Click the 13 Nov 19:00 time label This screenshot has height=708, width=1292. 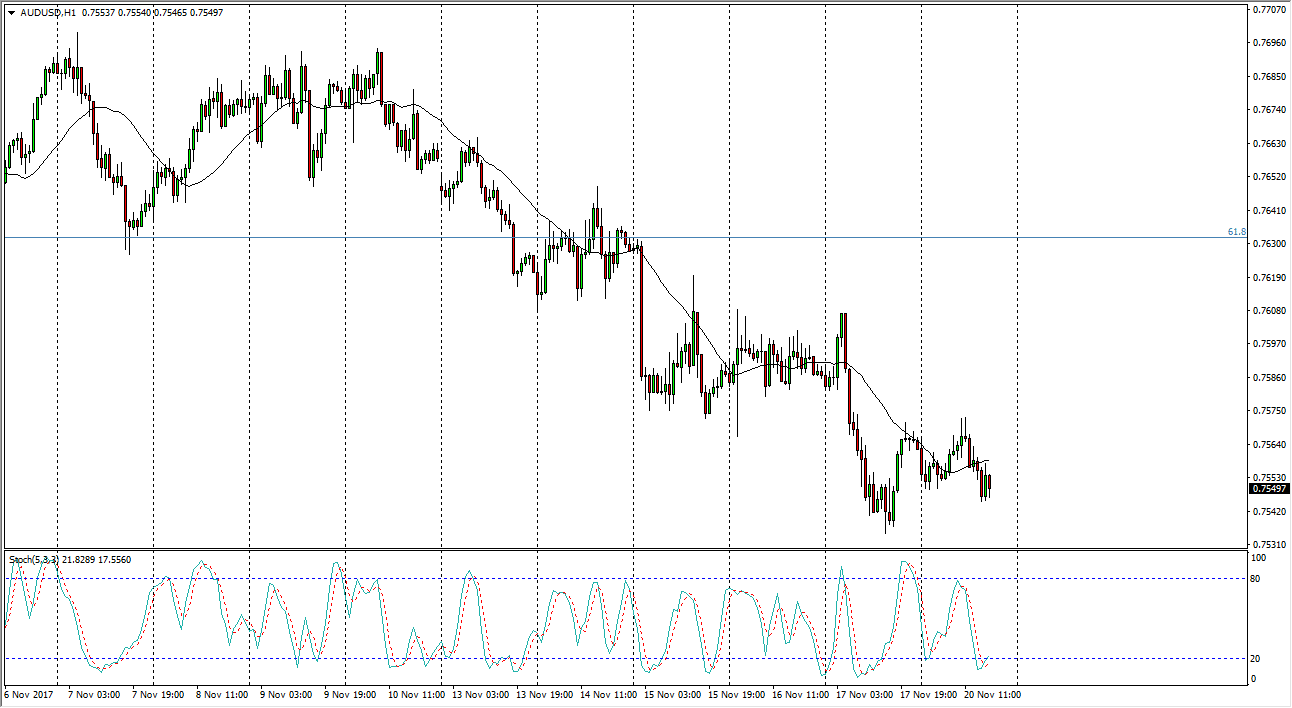542,694
